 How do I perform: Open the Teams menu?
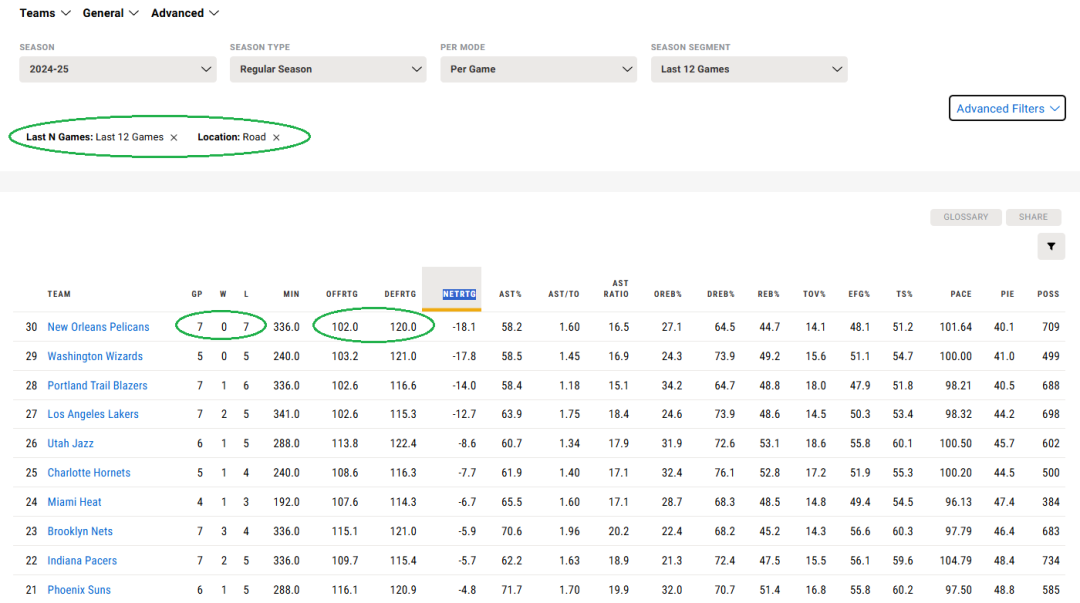tap(45, 13)
